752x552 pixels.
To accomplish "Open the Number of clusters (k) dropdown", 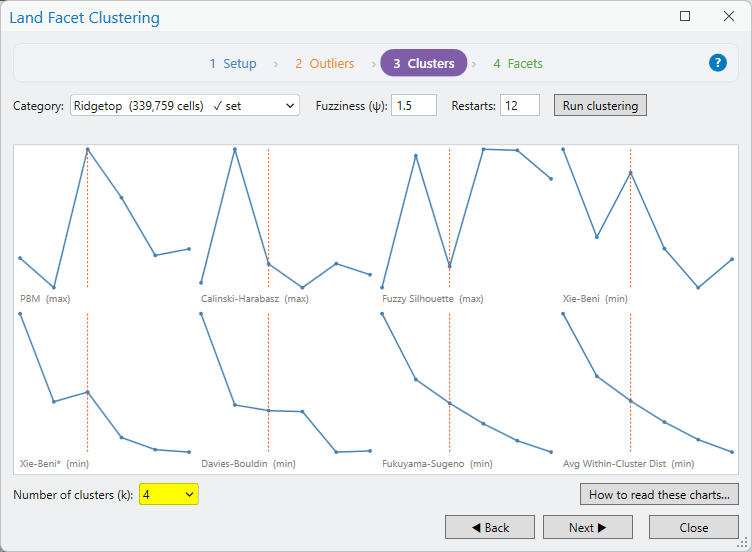I will coord(168,494).
